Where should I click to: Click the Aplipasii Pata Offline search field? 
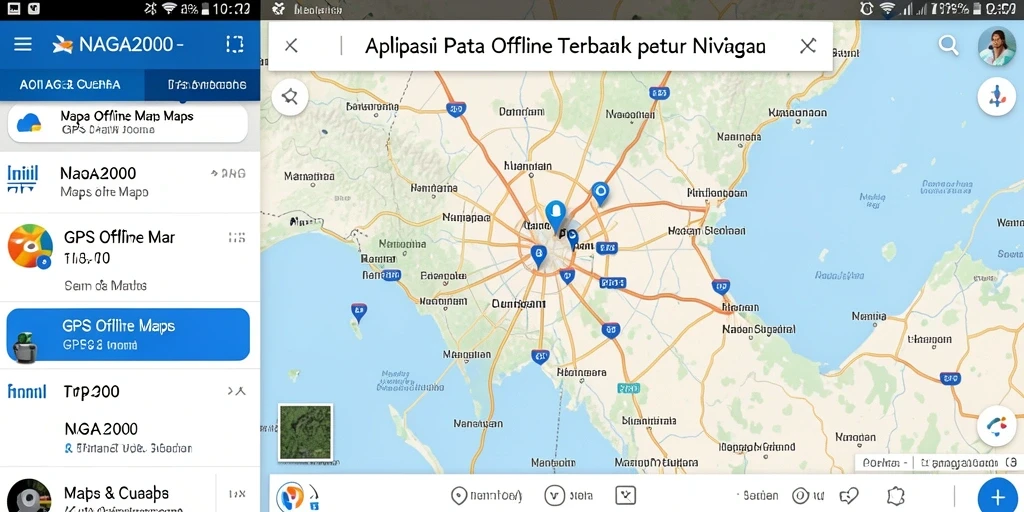click(565, 46)
